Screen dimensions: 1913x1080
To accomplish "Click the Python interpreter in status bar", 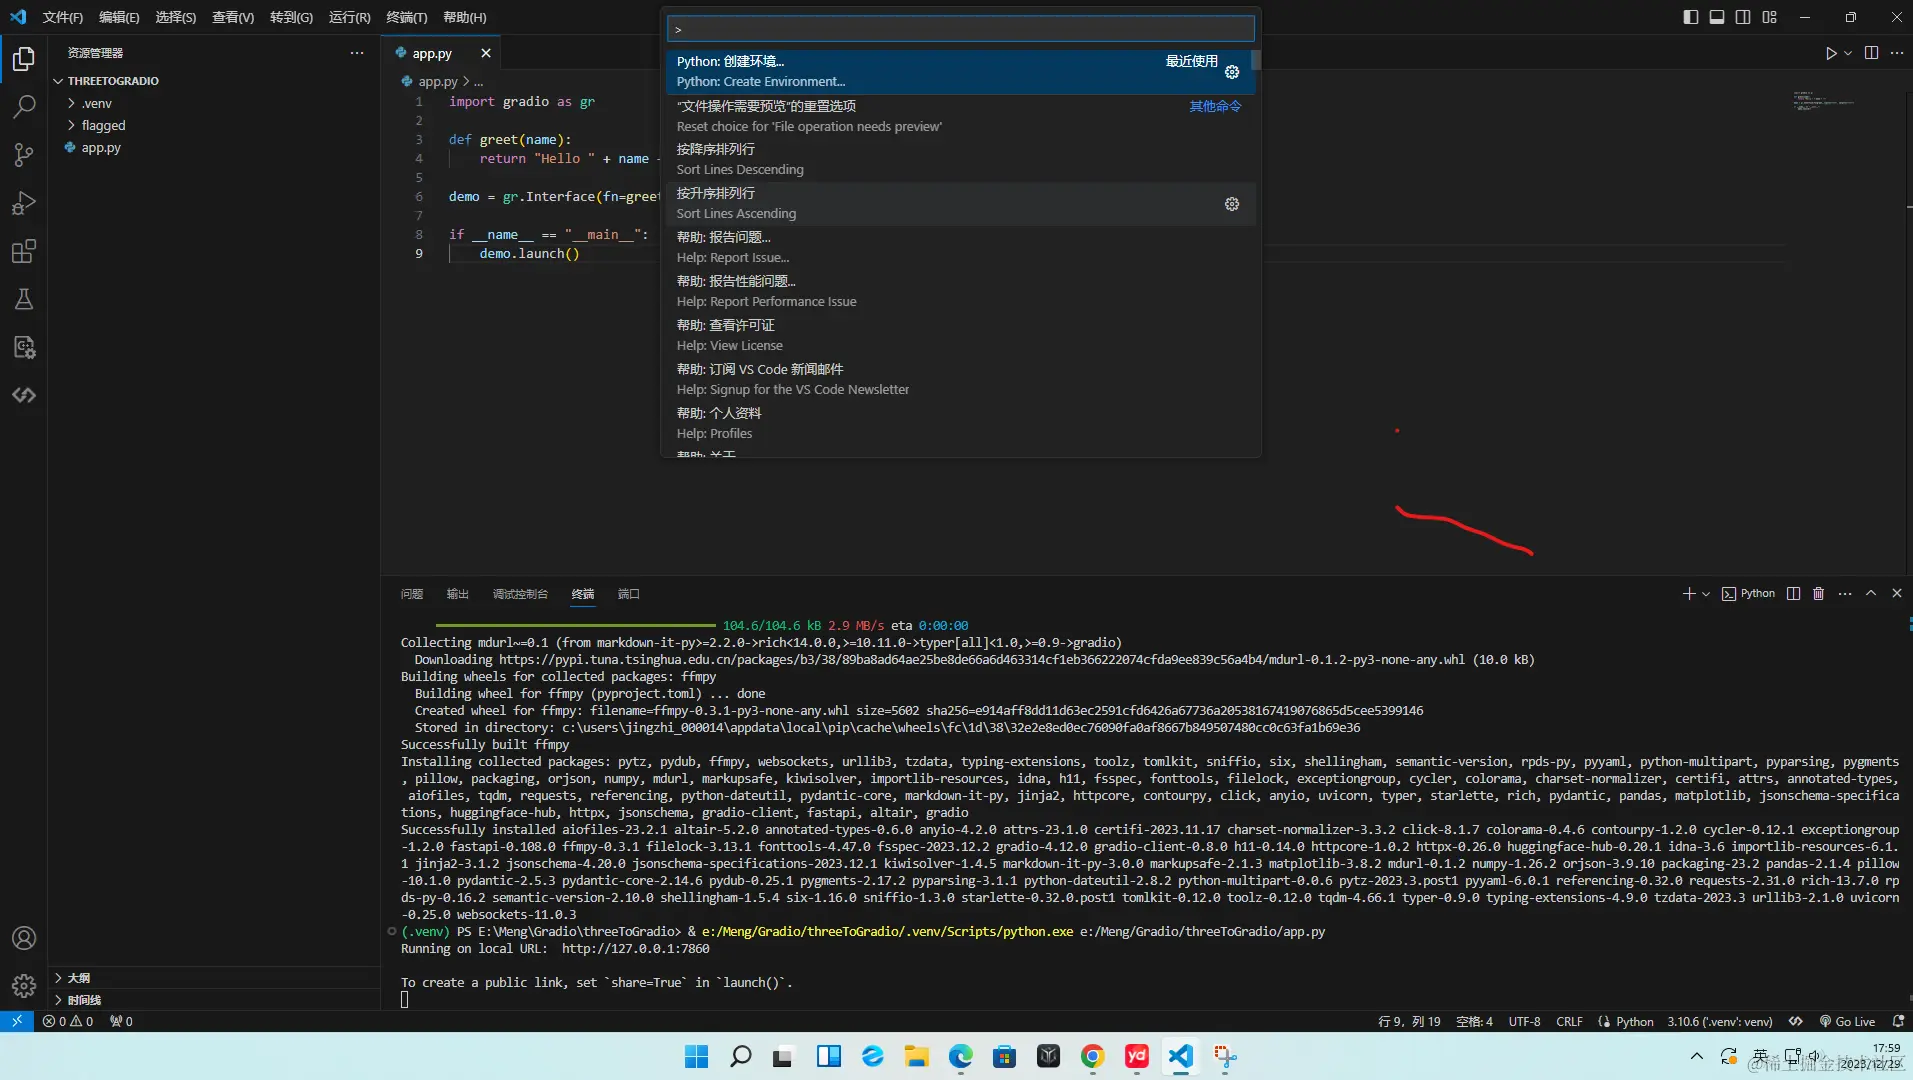I will click(x=1721, y=1021).
